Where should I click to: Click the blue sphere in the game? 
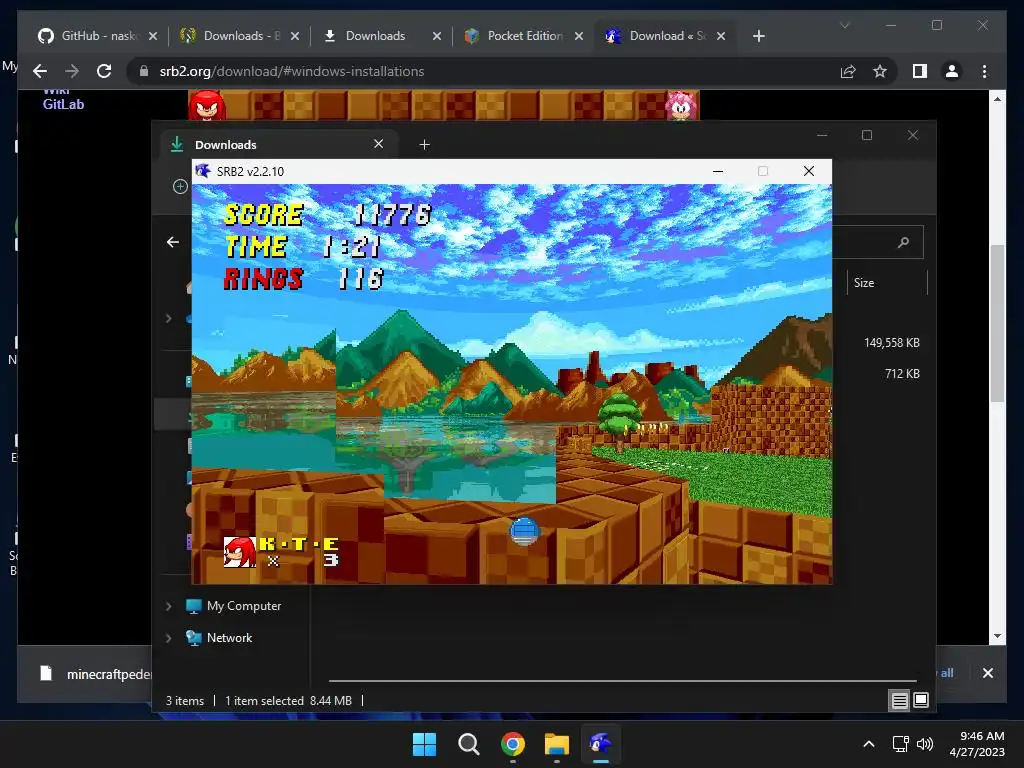(x=524, y=530)
